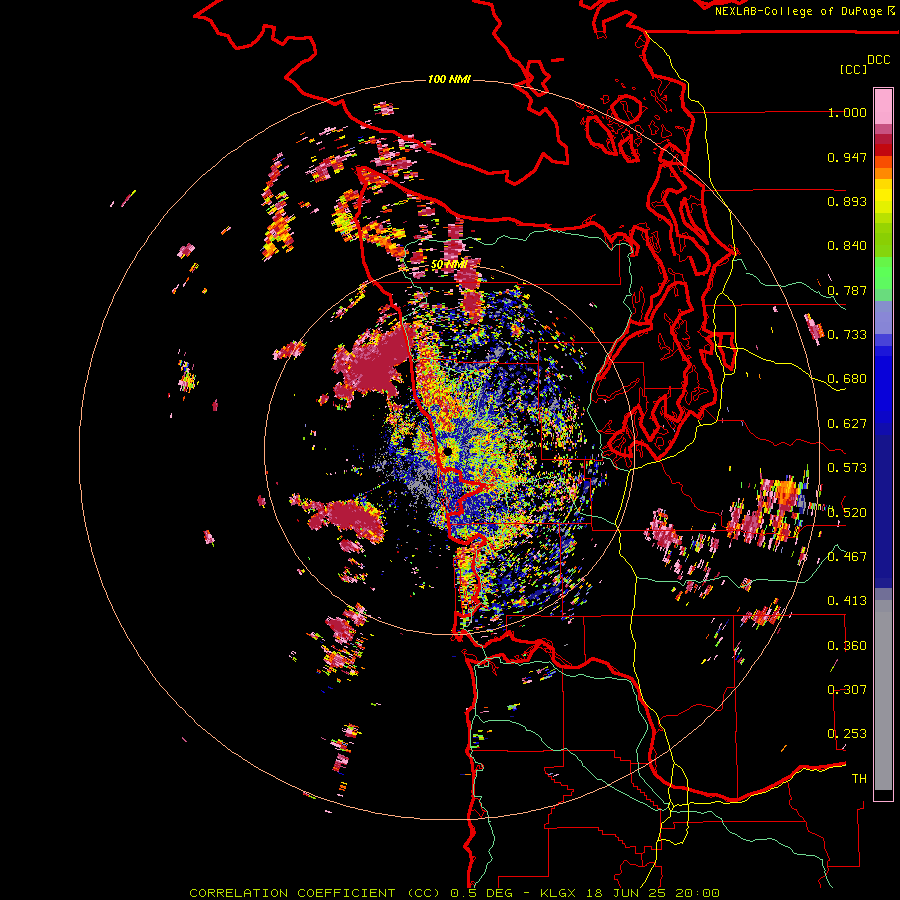Pick the dark navy legend swatch
The height and width of the screenshot is (900, 900).
point(883,505)
